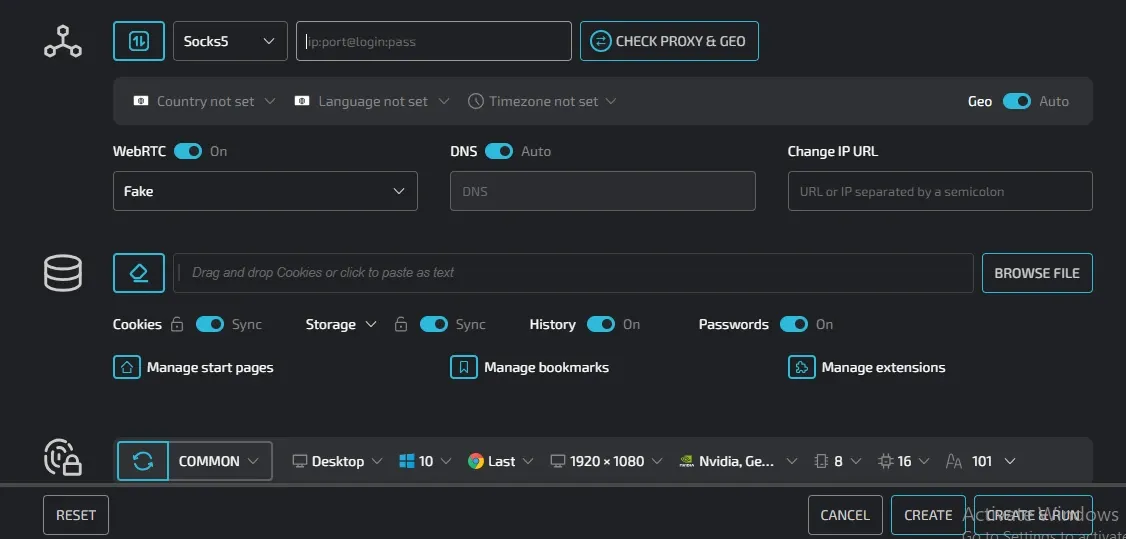Click the eraser icon to clear cookies
Viewport: 1126px width, 539px height.
coord(139,273)
